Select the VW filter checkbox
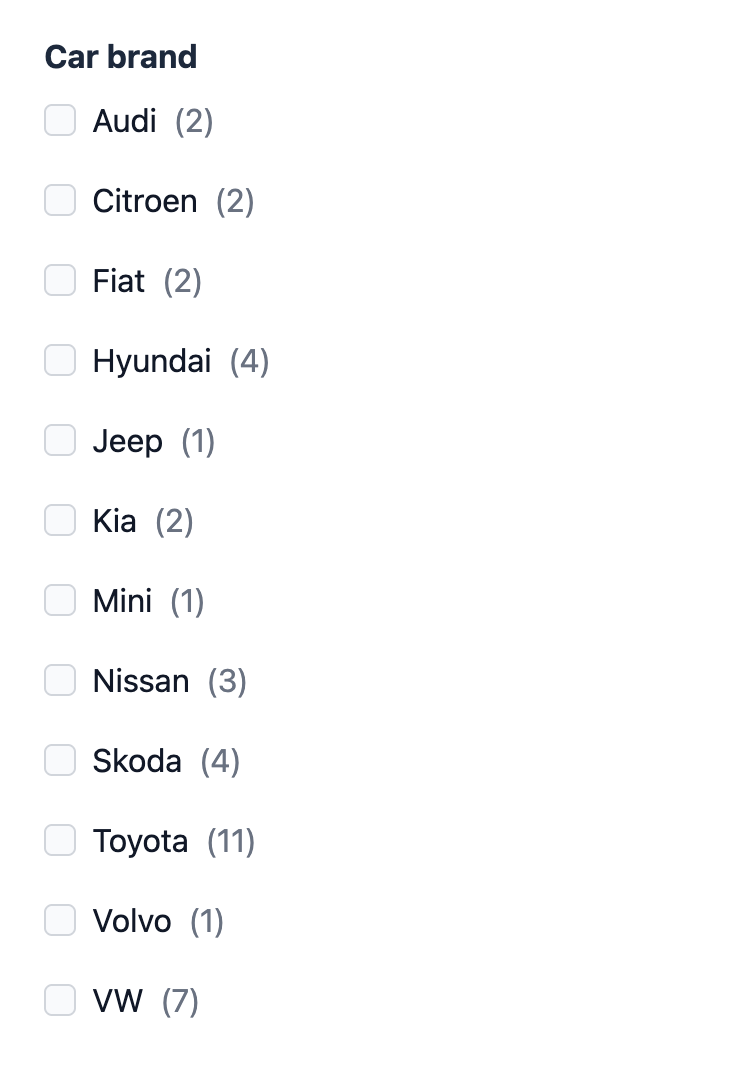Screen dimensions: 748x1068 [x=60, y=1000]
